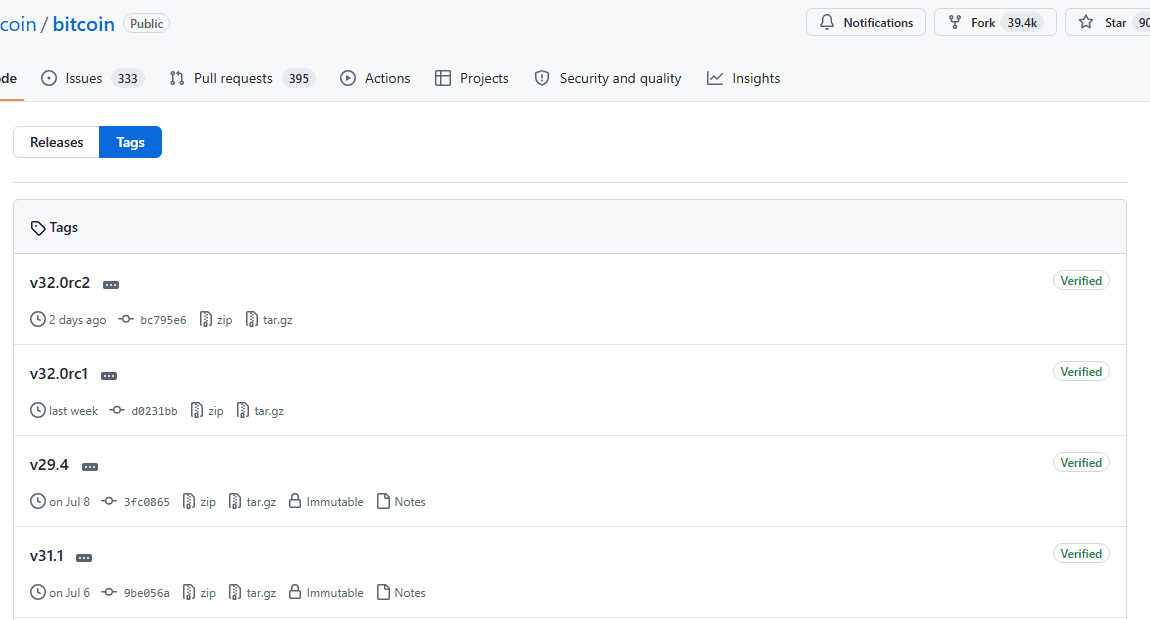Click the shield icon beside Security
The width and height of the screenshot is (1150, 620).
tap(542, 78)
